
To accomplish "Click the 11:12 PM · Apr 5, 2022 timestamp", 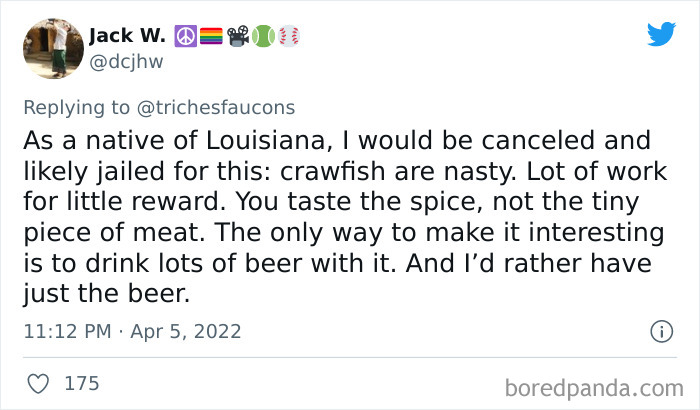I will click(132, 331).
